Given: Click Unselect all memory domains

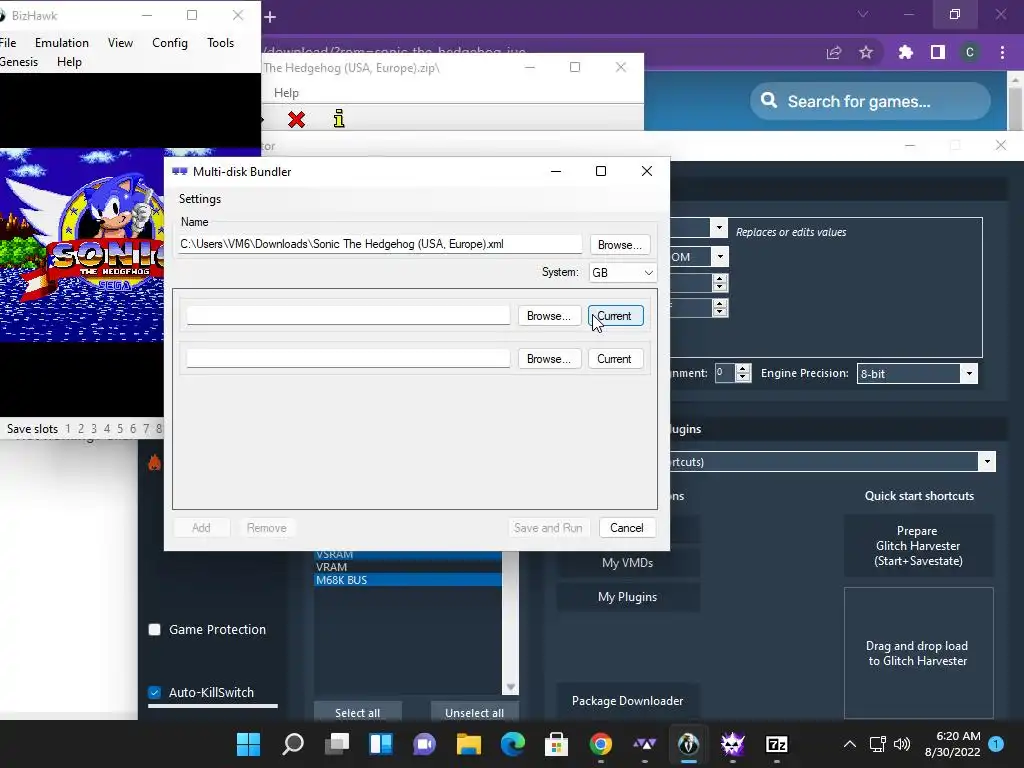Looking at the screenshot, I should click(474, 712).
